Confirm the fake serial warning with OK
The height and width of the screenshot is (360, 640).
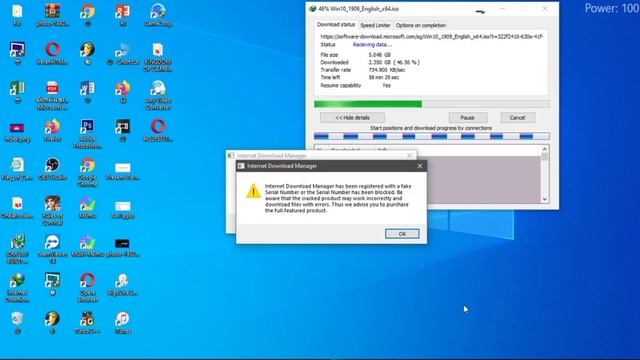point(402,234)
